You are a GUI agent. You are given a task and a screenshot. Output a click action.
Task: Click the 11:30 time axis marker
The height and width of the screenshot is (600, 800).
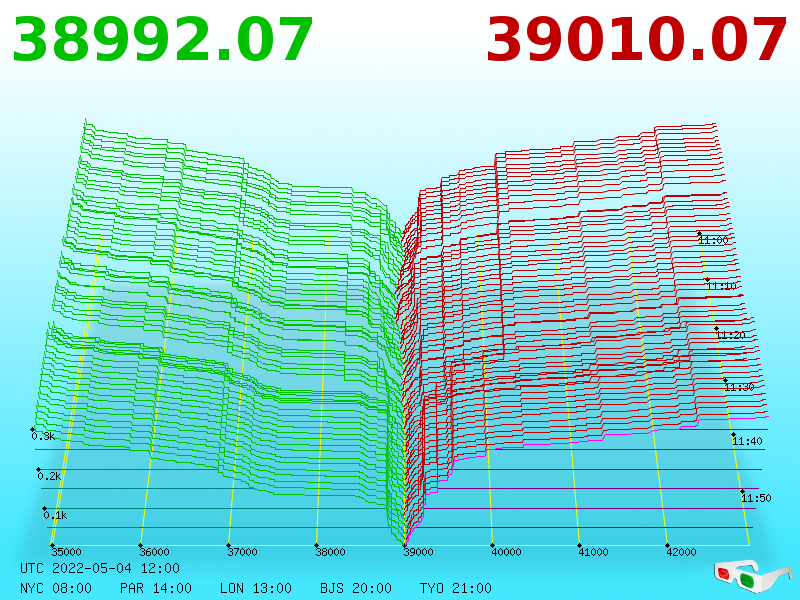pyautogui.click(x=739, y=387)
